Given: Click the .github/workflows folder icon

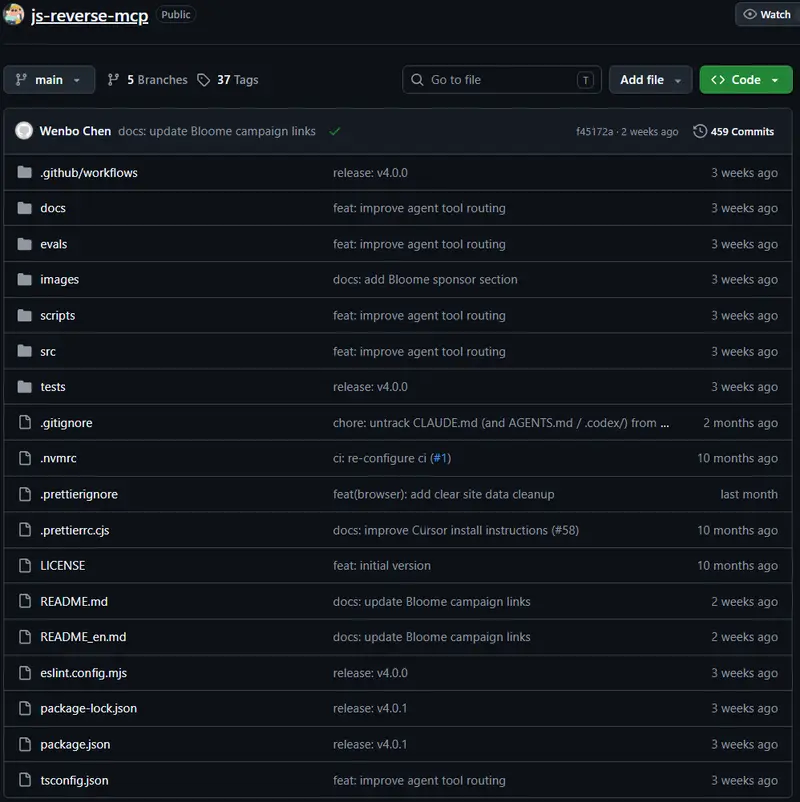Looking at the screenshot, I should [x=24, y=172].
